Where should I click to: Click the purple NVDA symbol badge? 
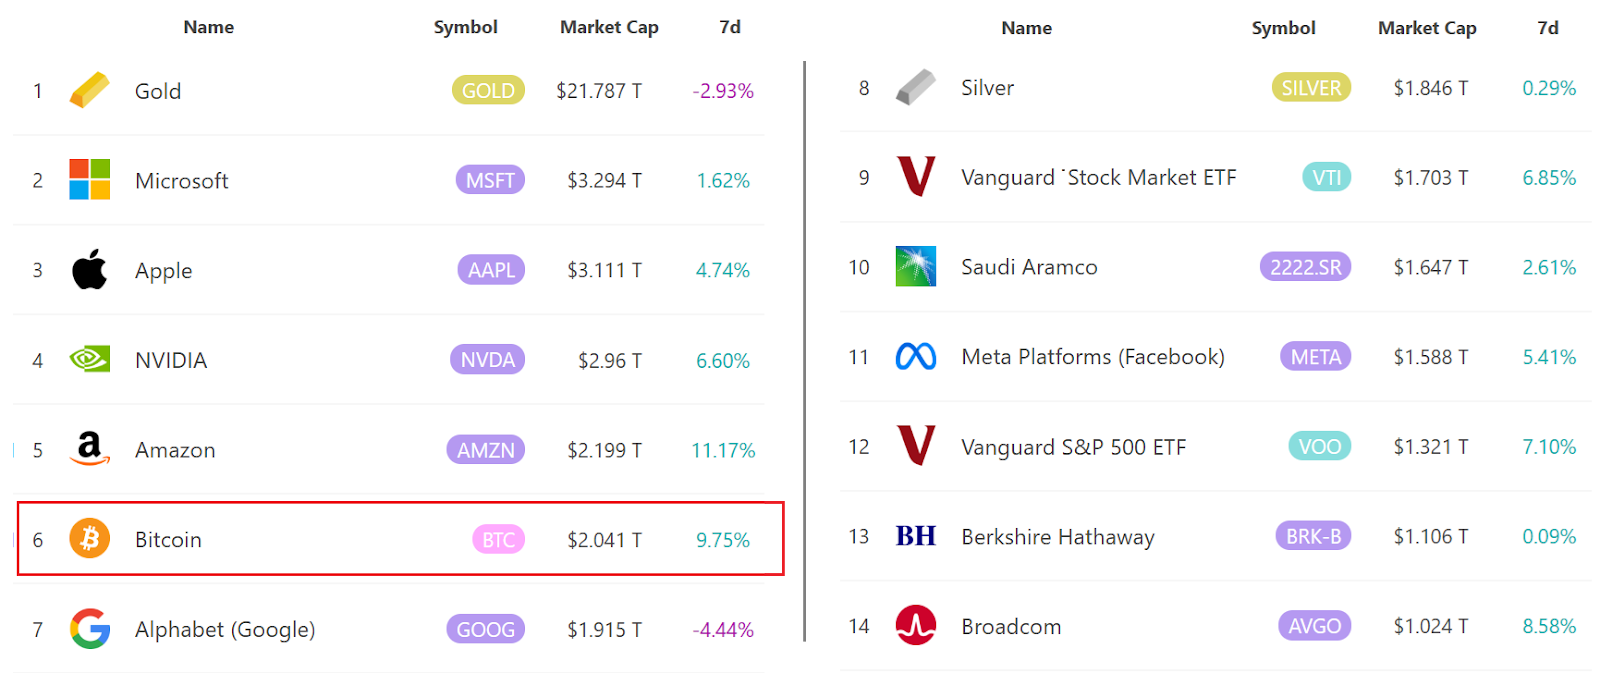487,360
